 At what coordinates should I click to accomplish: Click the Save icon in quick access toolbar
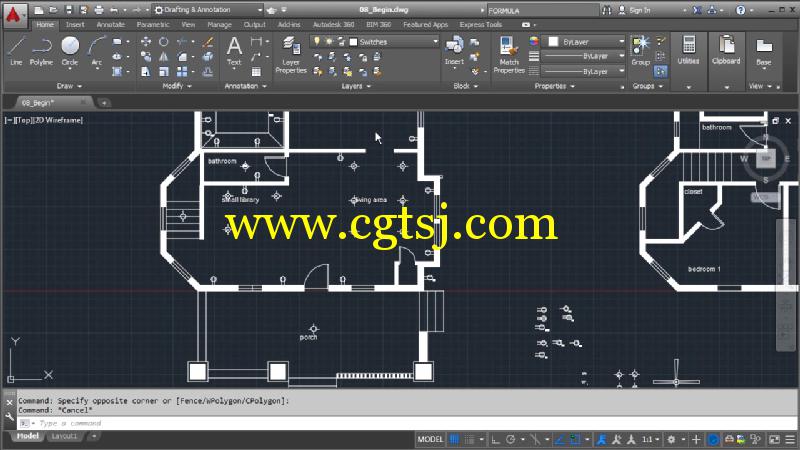tap(68, 10)
